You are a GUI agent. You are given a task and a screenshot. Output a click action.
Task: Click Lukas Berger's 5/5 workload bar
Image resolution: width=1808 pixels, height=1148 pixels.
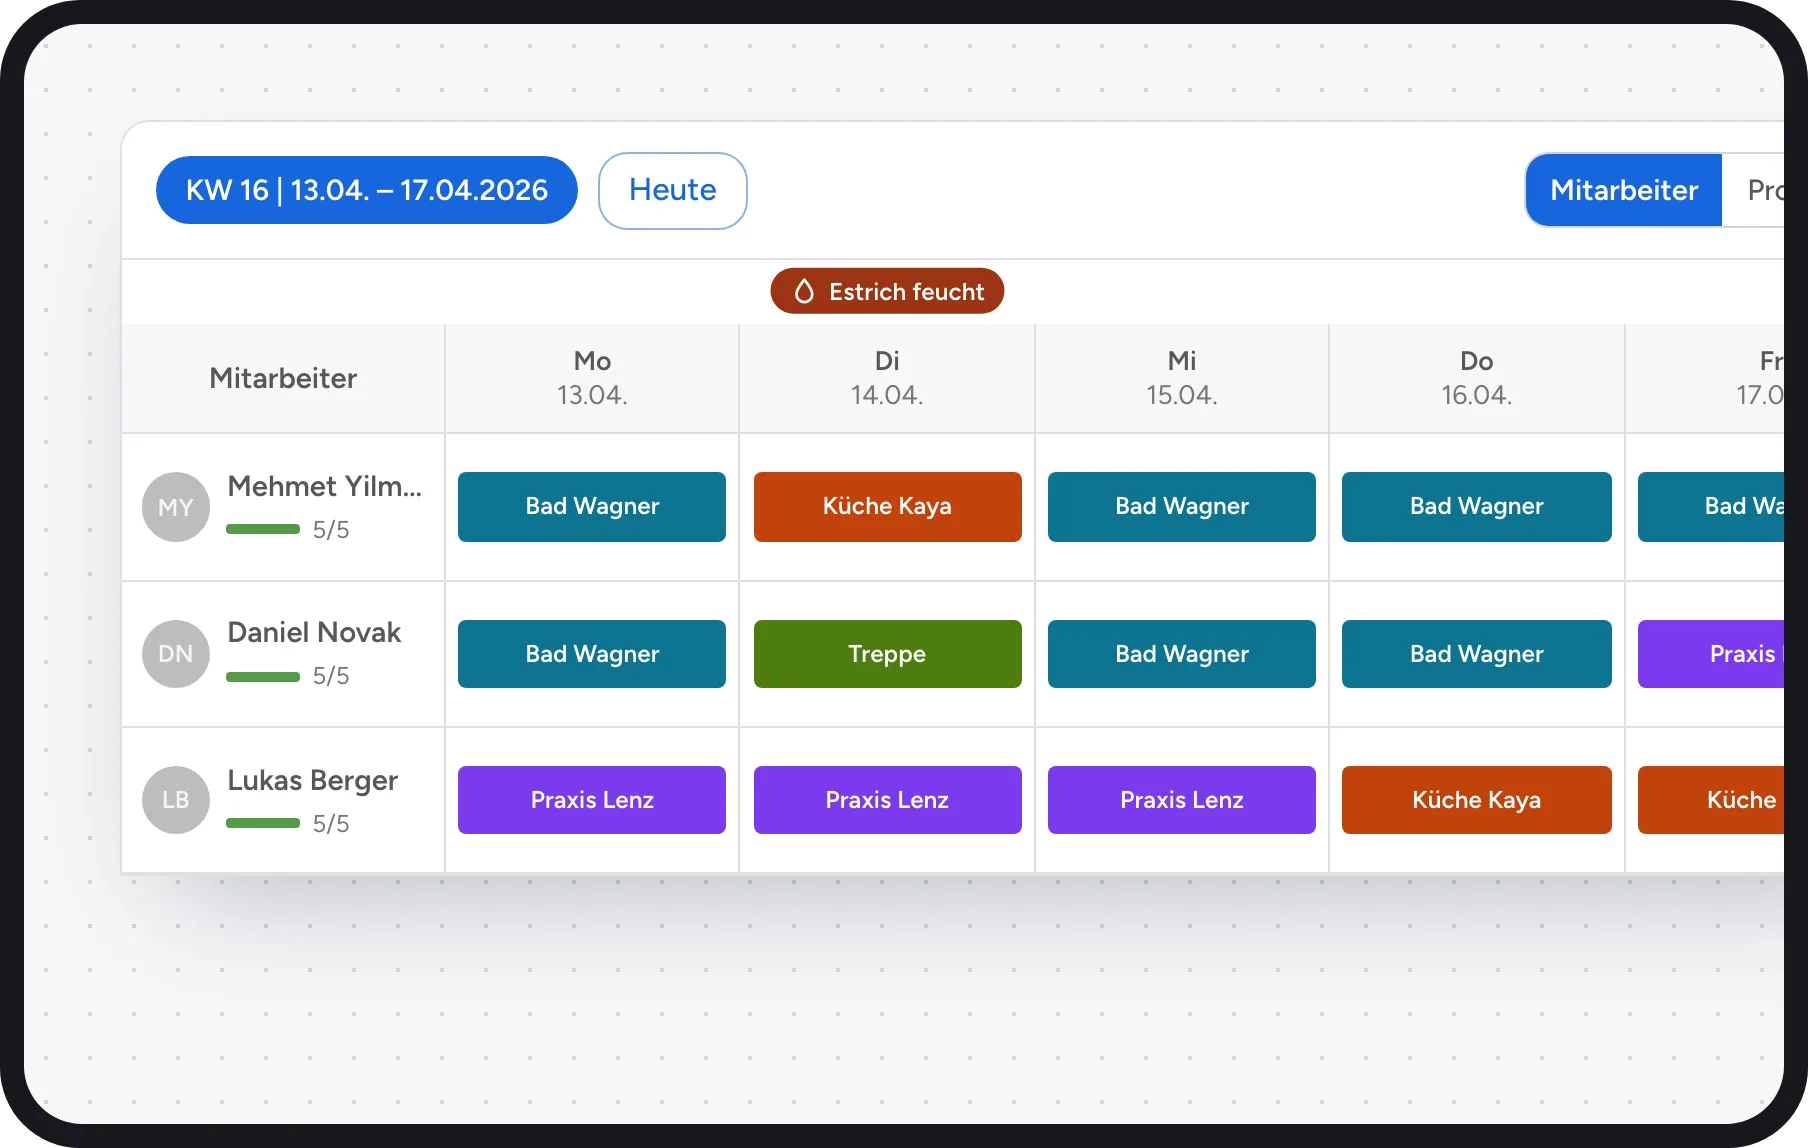click(263, 823)
